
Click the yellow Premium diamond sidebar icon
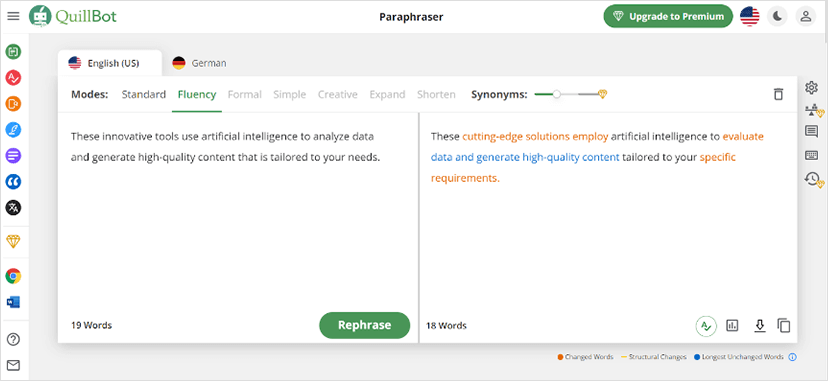(13, 242)
